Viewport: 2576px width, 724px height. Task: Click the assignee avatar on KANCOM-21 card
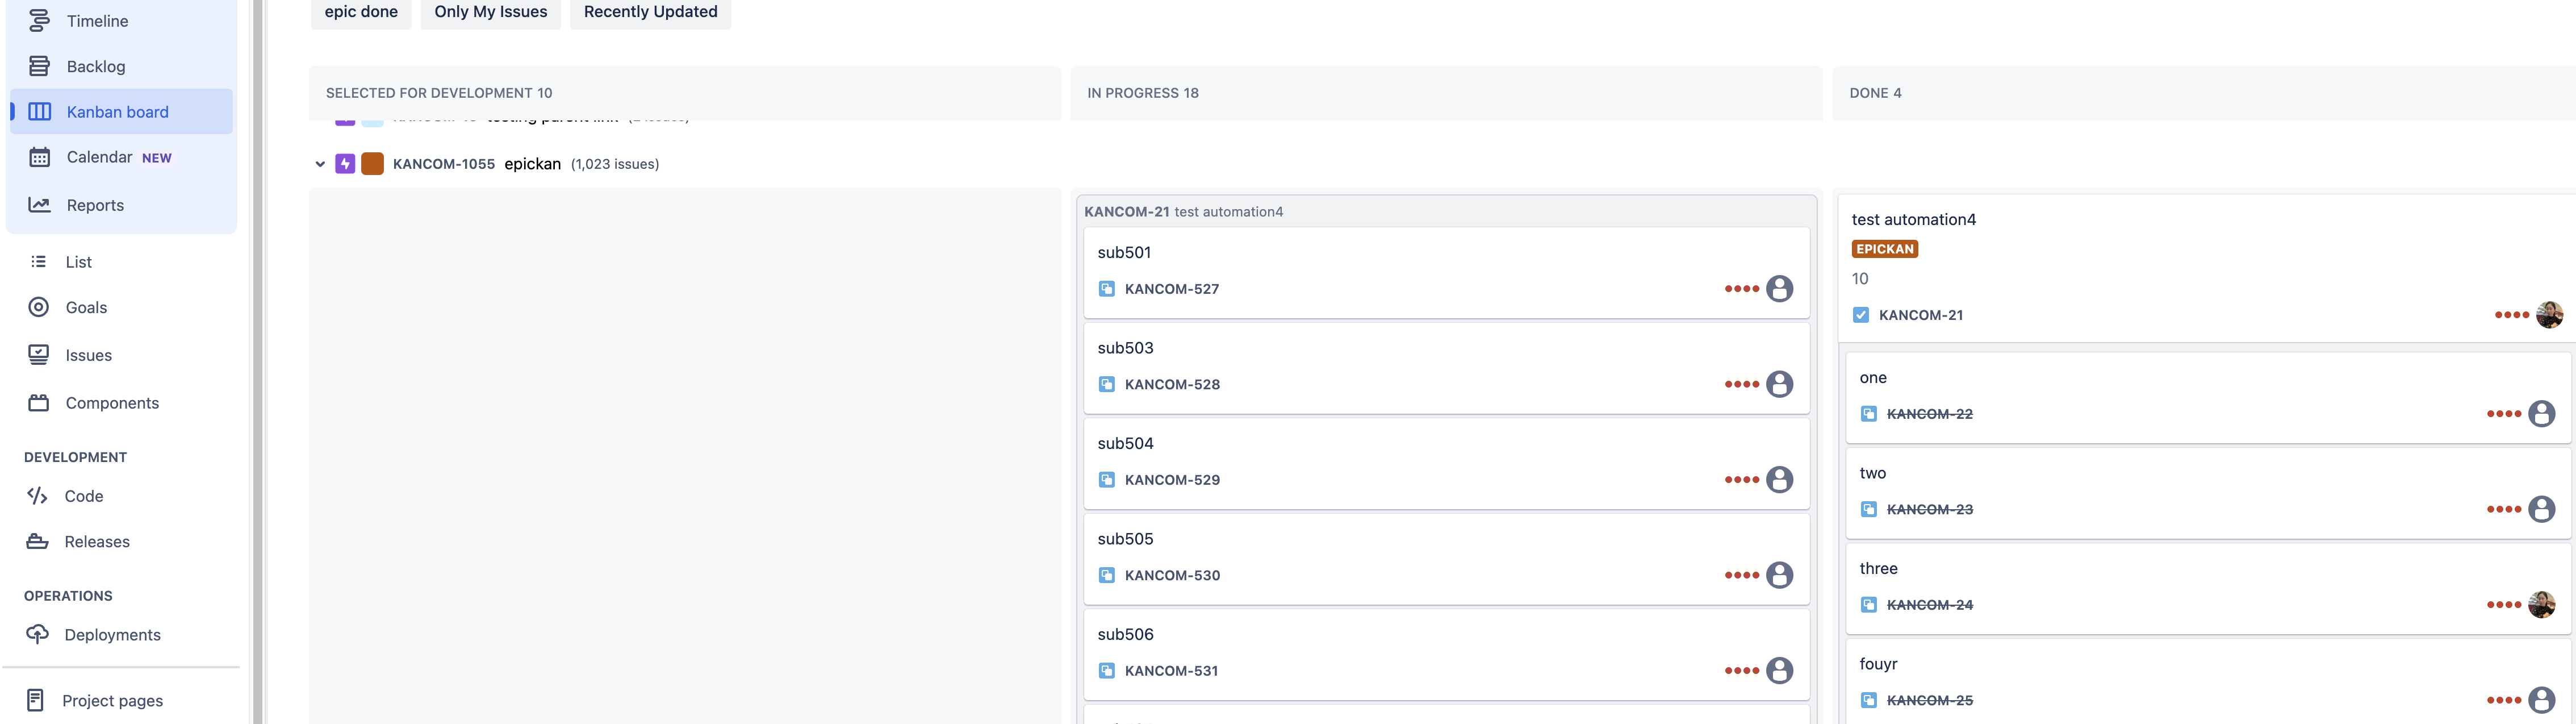tap(2549, 315)
